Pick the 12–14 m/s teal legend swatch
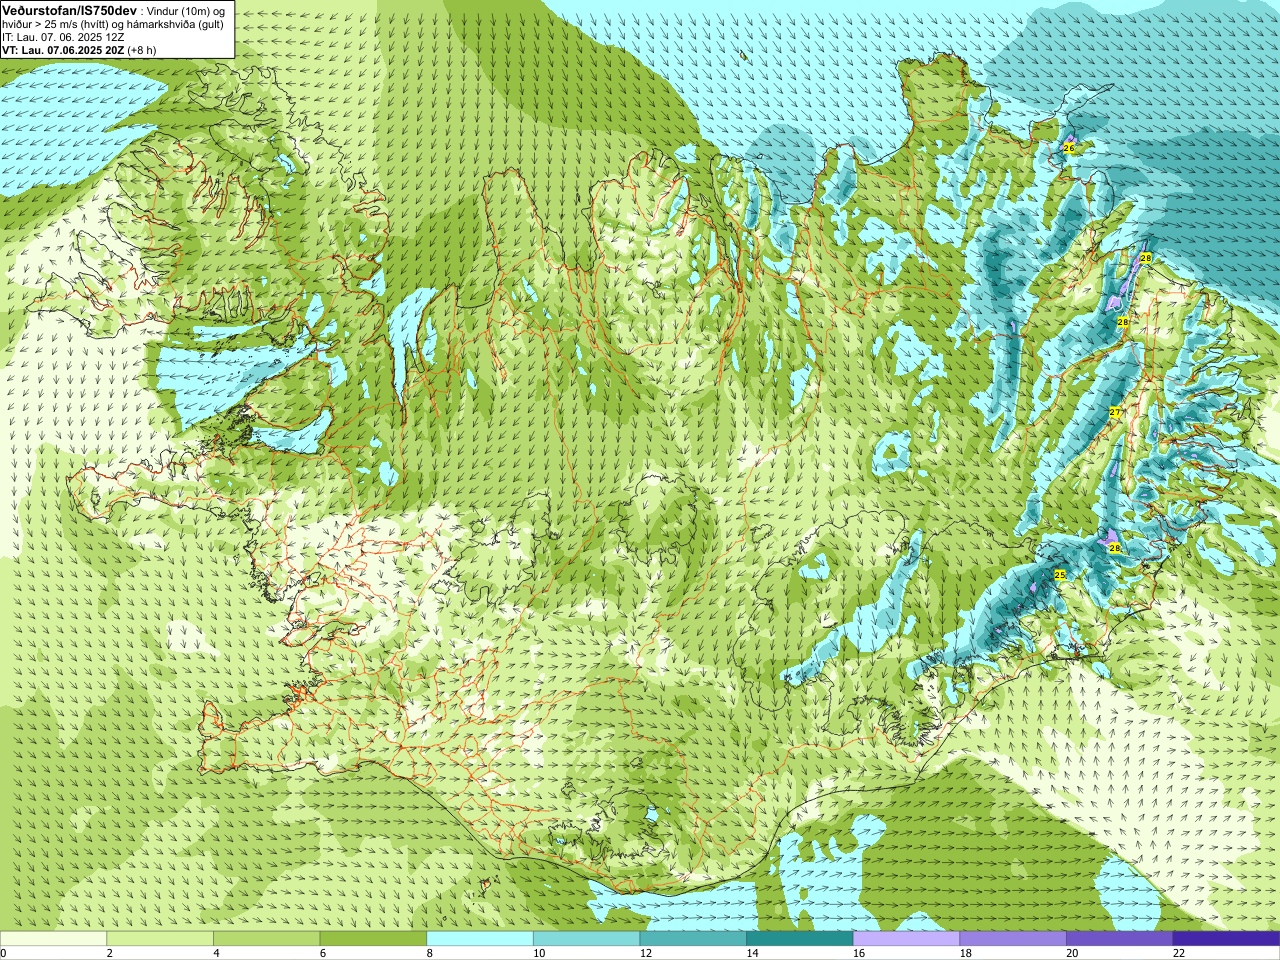 pos(693,939)
